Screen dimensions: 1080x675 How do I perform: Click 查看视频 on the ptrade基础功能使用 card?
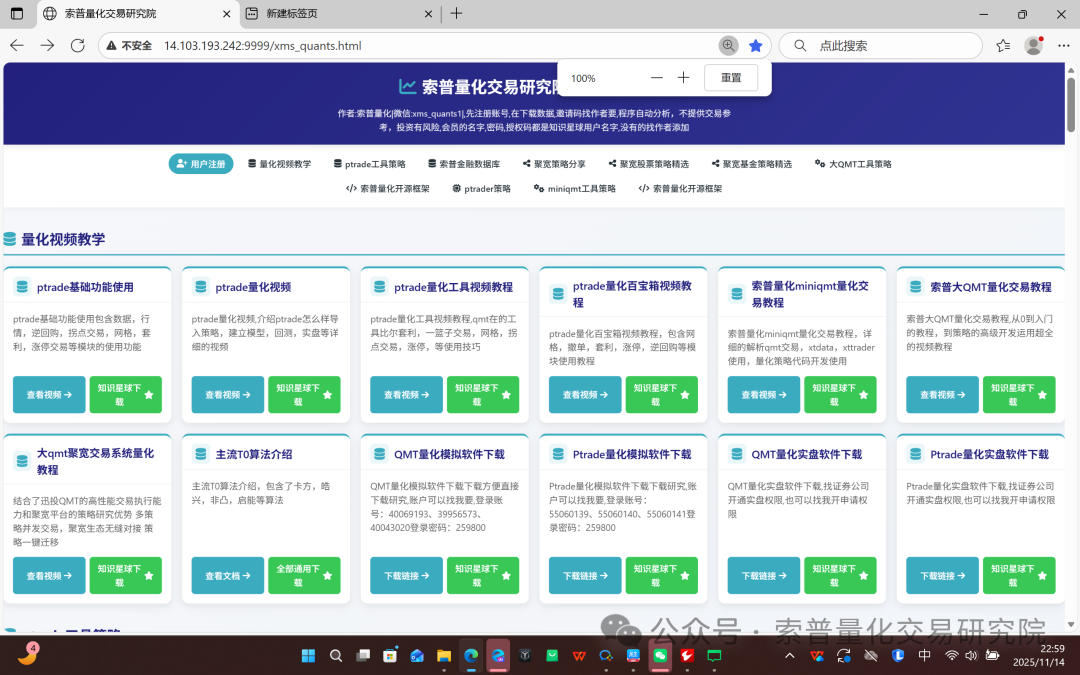click(47, 395)
